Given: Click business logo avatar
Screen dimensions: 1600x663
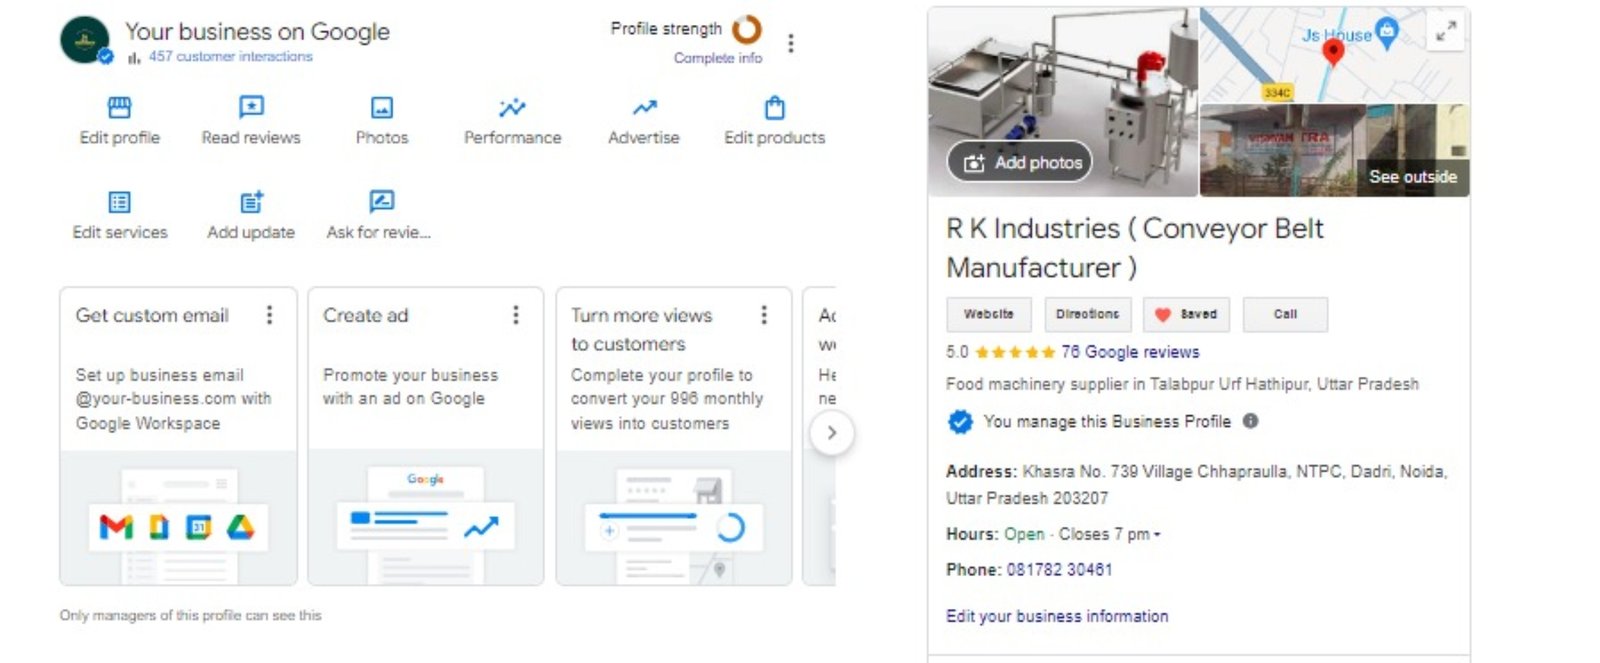Looking at the screenshot, I should coord(85,40).
